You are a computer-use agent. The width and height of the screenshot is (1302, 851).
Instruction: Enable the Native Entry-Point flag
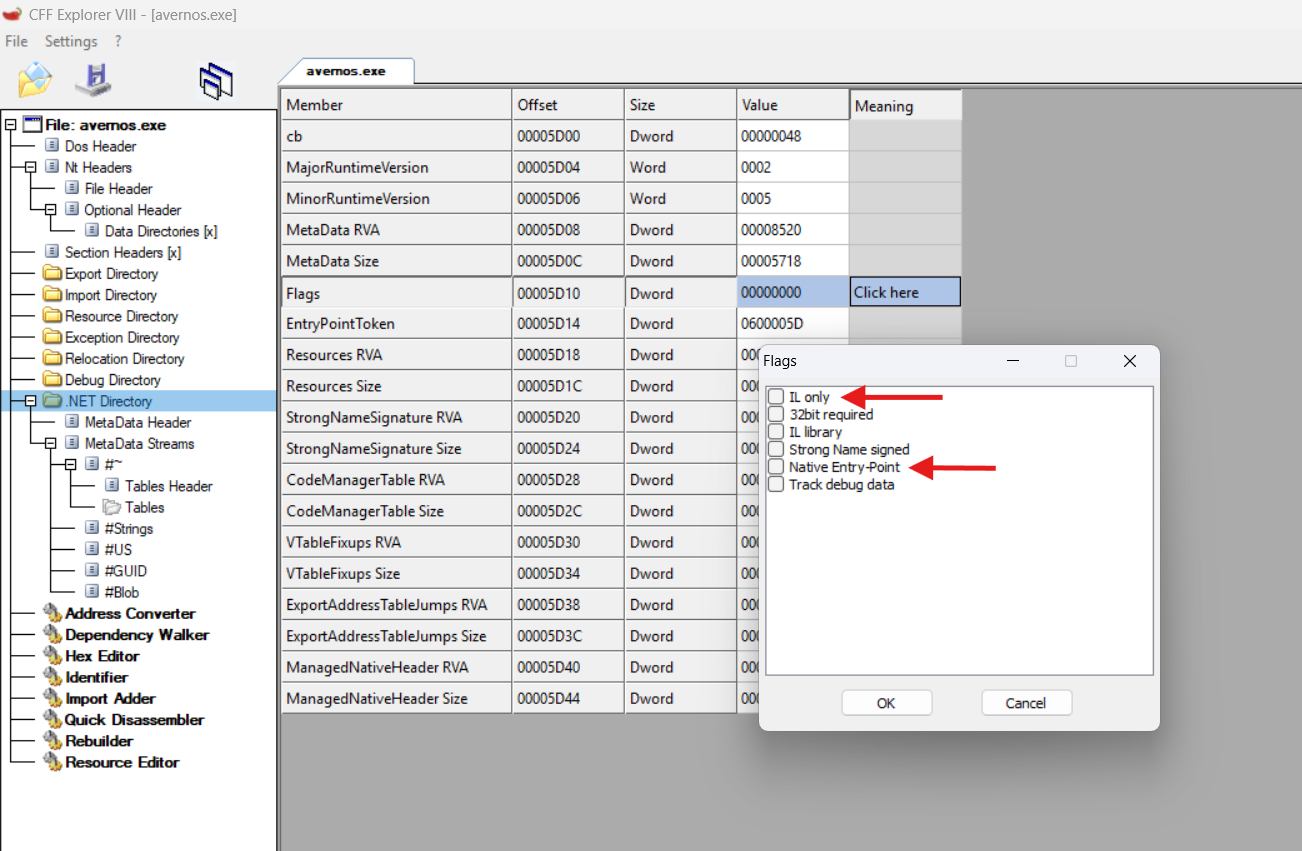(776, 467)
